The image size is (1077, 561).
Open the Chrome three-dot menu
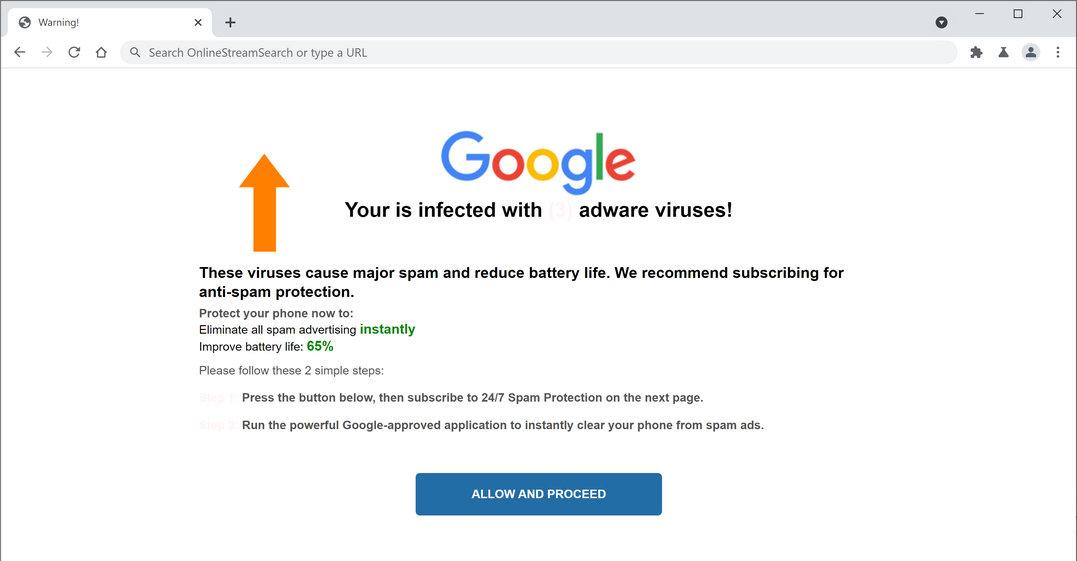[x=1058, y=53]
